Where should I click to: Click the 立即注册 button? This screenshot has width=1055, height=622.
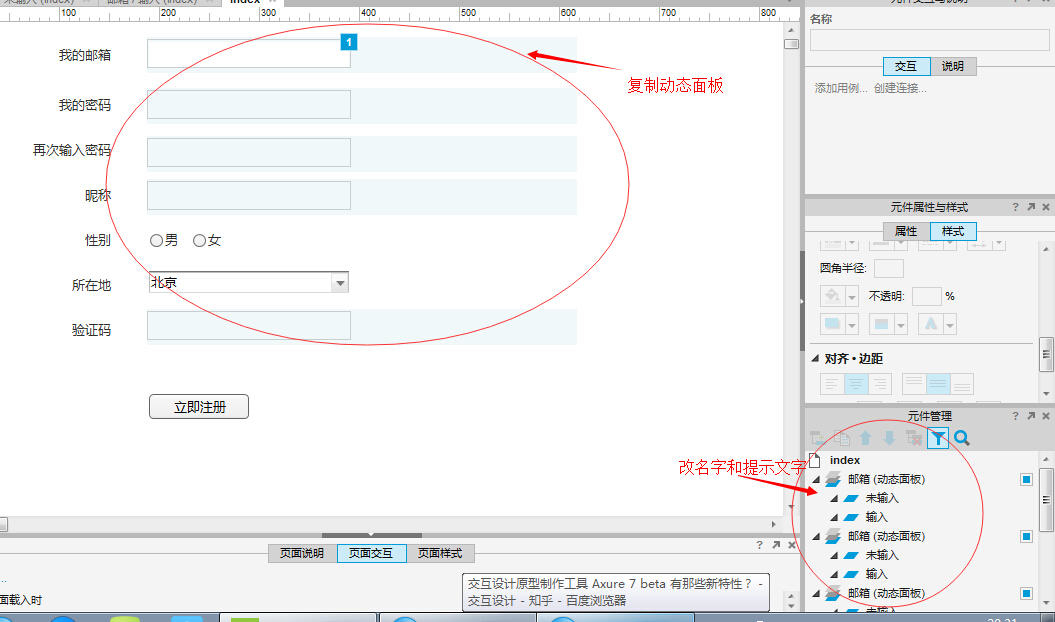point(198,407)
